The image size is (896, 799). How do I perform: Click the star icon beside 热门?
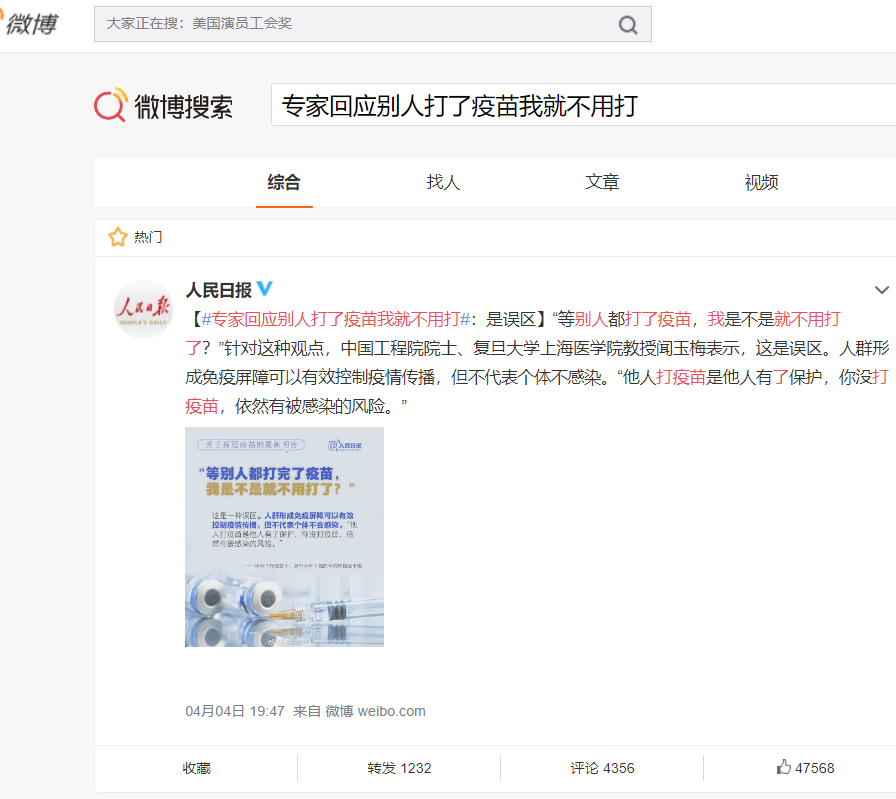[x=118, y=237]
